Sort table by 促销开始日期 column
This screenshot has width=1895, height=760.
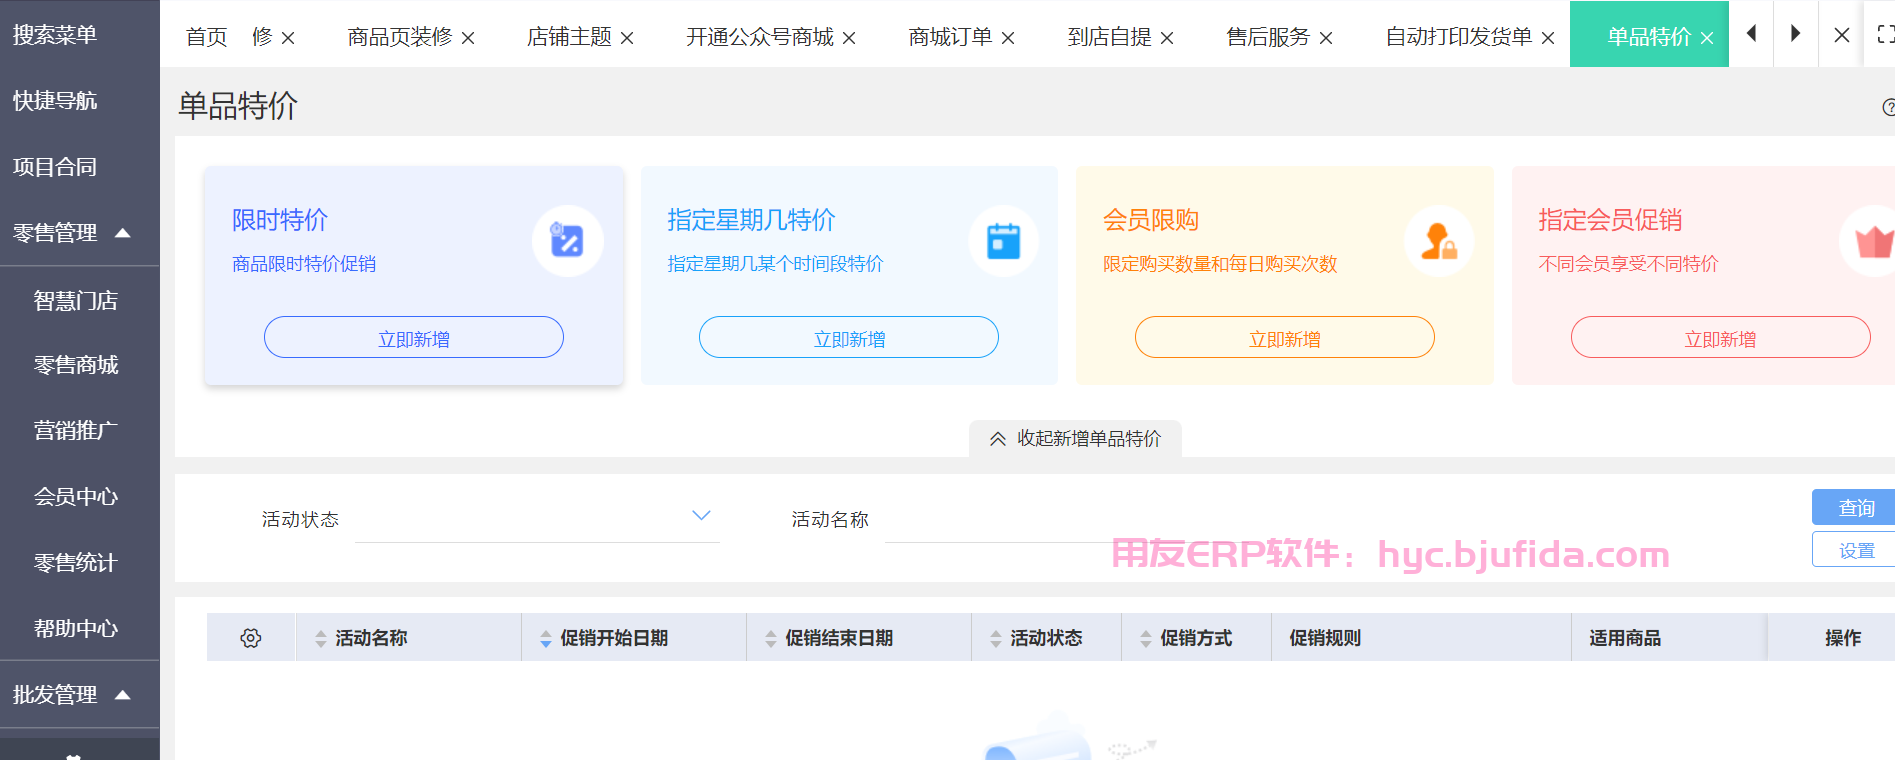click(546, 639)
